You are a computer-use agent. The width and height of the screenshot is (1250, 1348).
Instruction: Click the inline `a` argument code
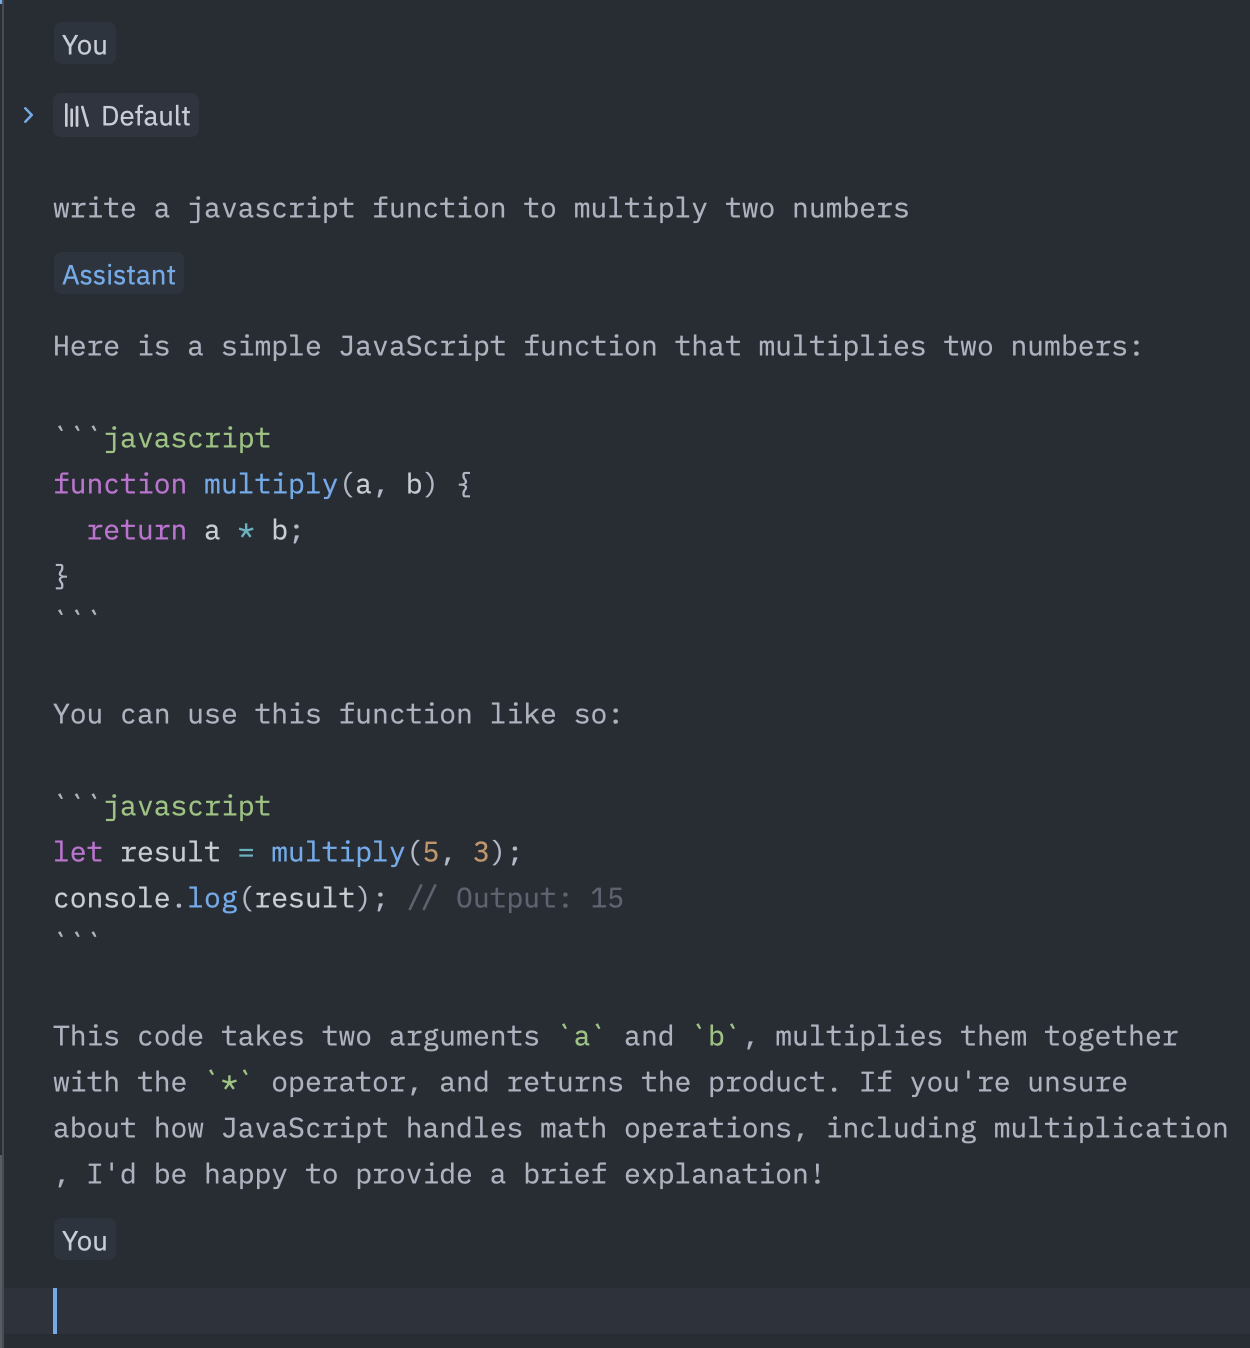(x=581, y=1036)
